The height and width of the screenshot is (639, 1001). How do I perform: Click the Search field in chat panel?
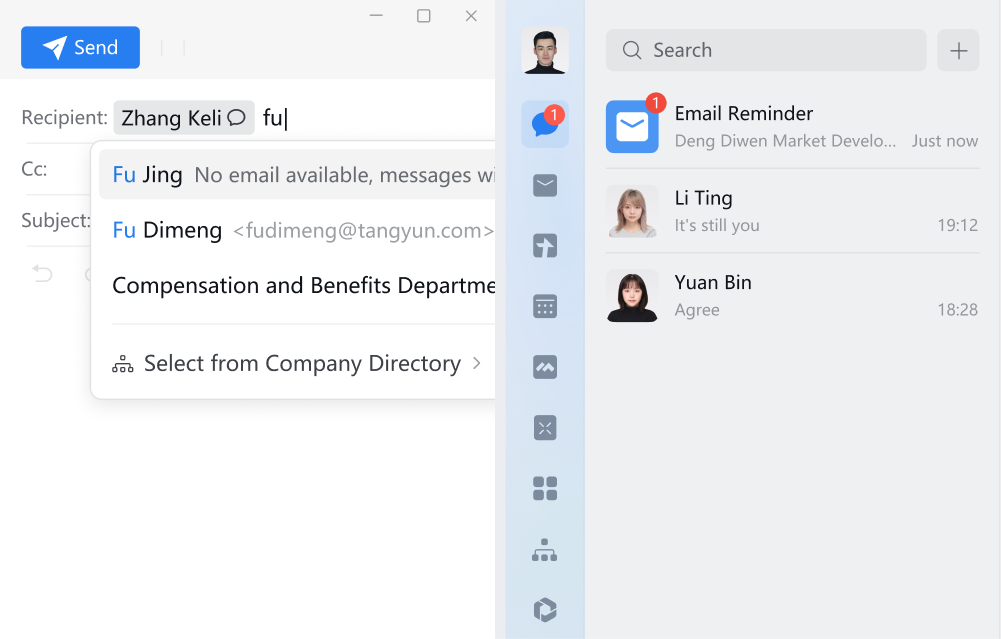[x=766, y=50]
